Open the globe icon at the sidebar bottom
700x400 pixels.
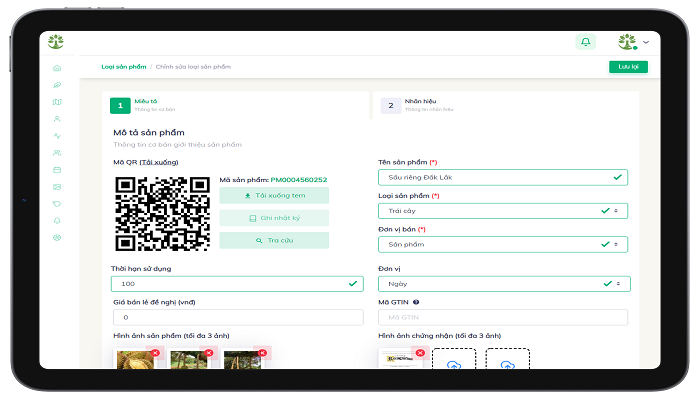[57, 238]
